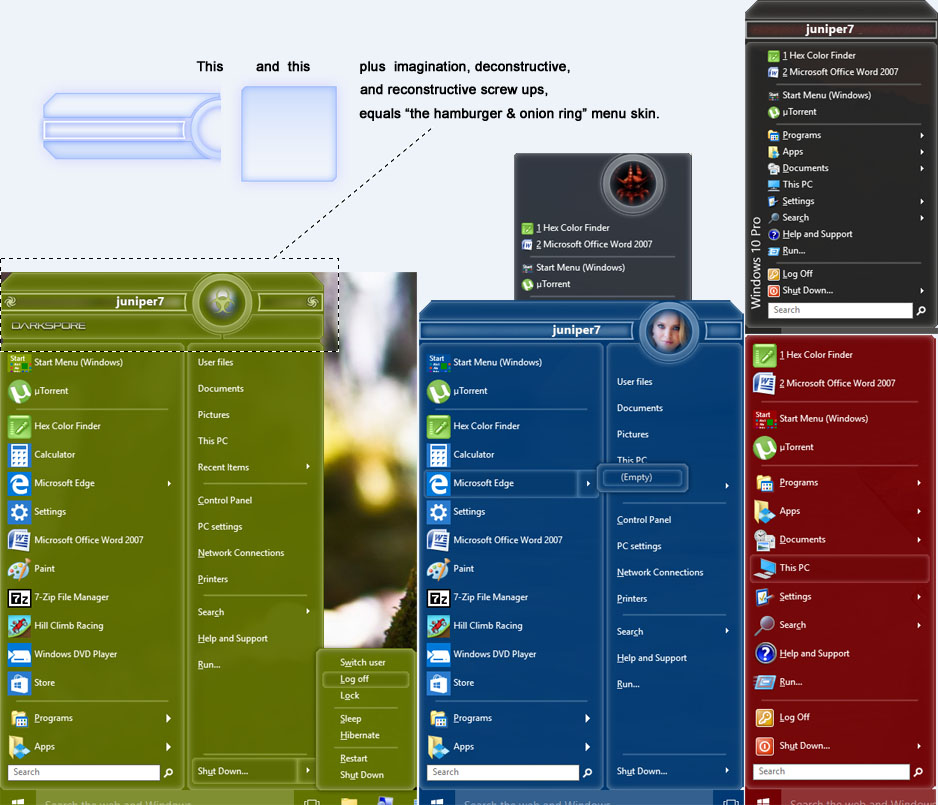Click the Shut Down button in the green menu
The width and height of the screenshot is (938, 805).
[223, 771]
